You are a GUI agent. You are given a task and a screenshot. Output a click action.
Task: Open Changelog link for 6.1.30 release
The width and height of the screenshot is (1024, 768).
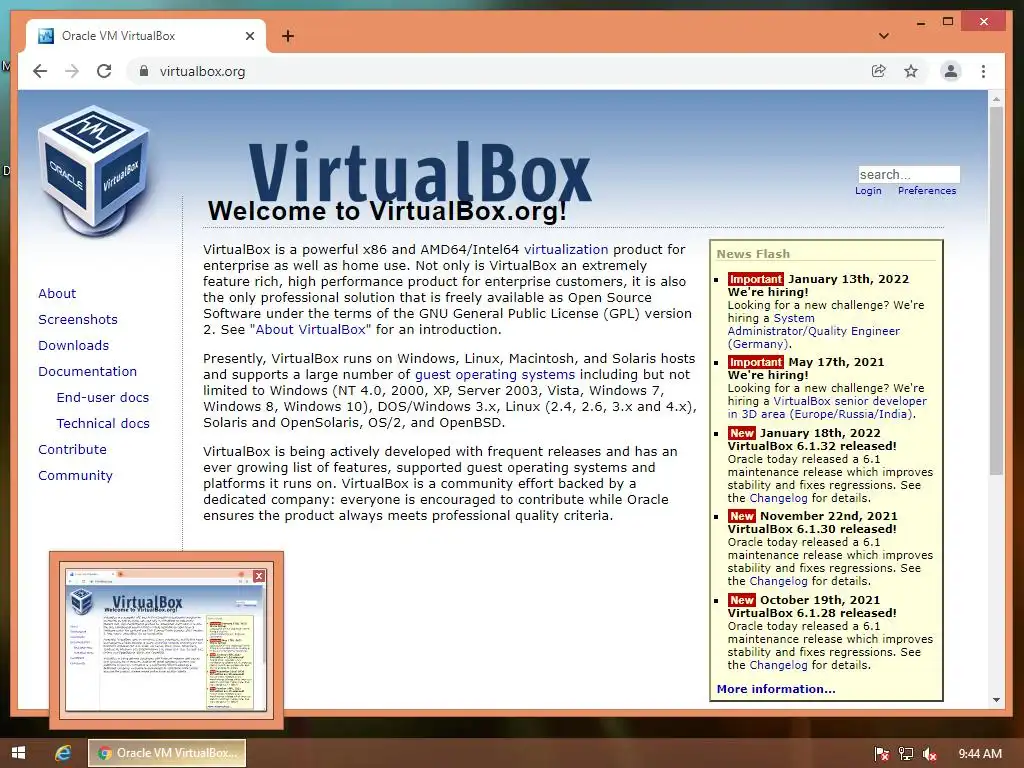[x=778, y=581]
